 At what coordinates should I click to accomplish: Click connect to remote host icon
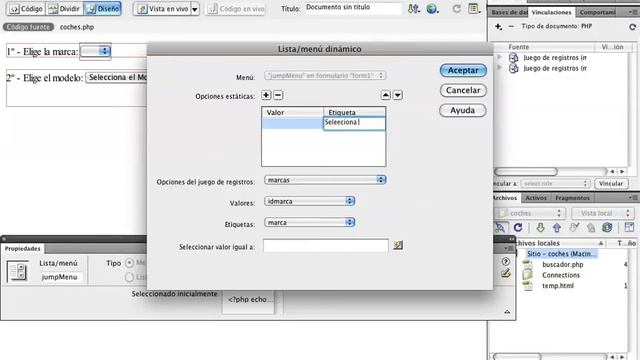500,227
